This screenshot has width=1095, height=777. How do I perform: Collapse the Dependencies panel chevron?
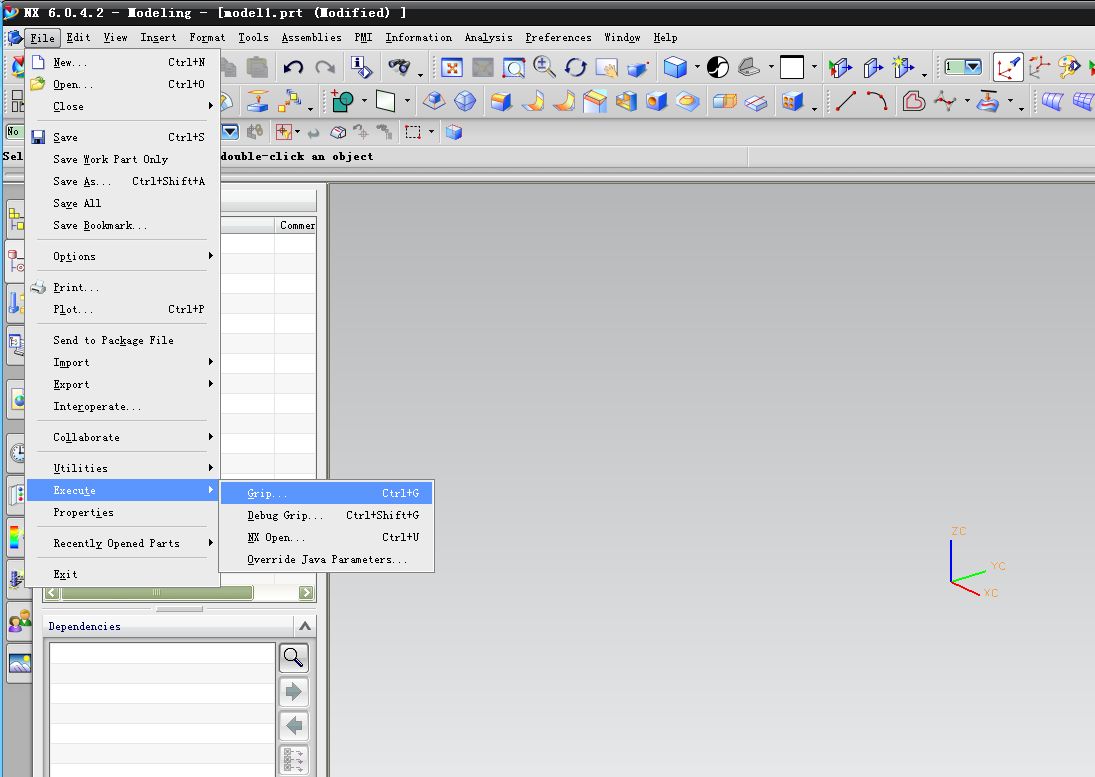pyautogui.click(x=305, y=626)
